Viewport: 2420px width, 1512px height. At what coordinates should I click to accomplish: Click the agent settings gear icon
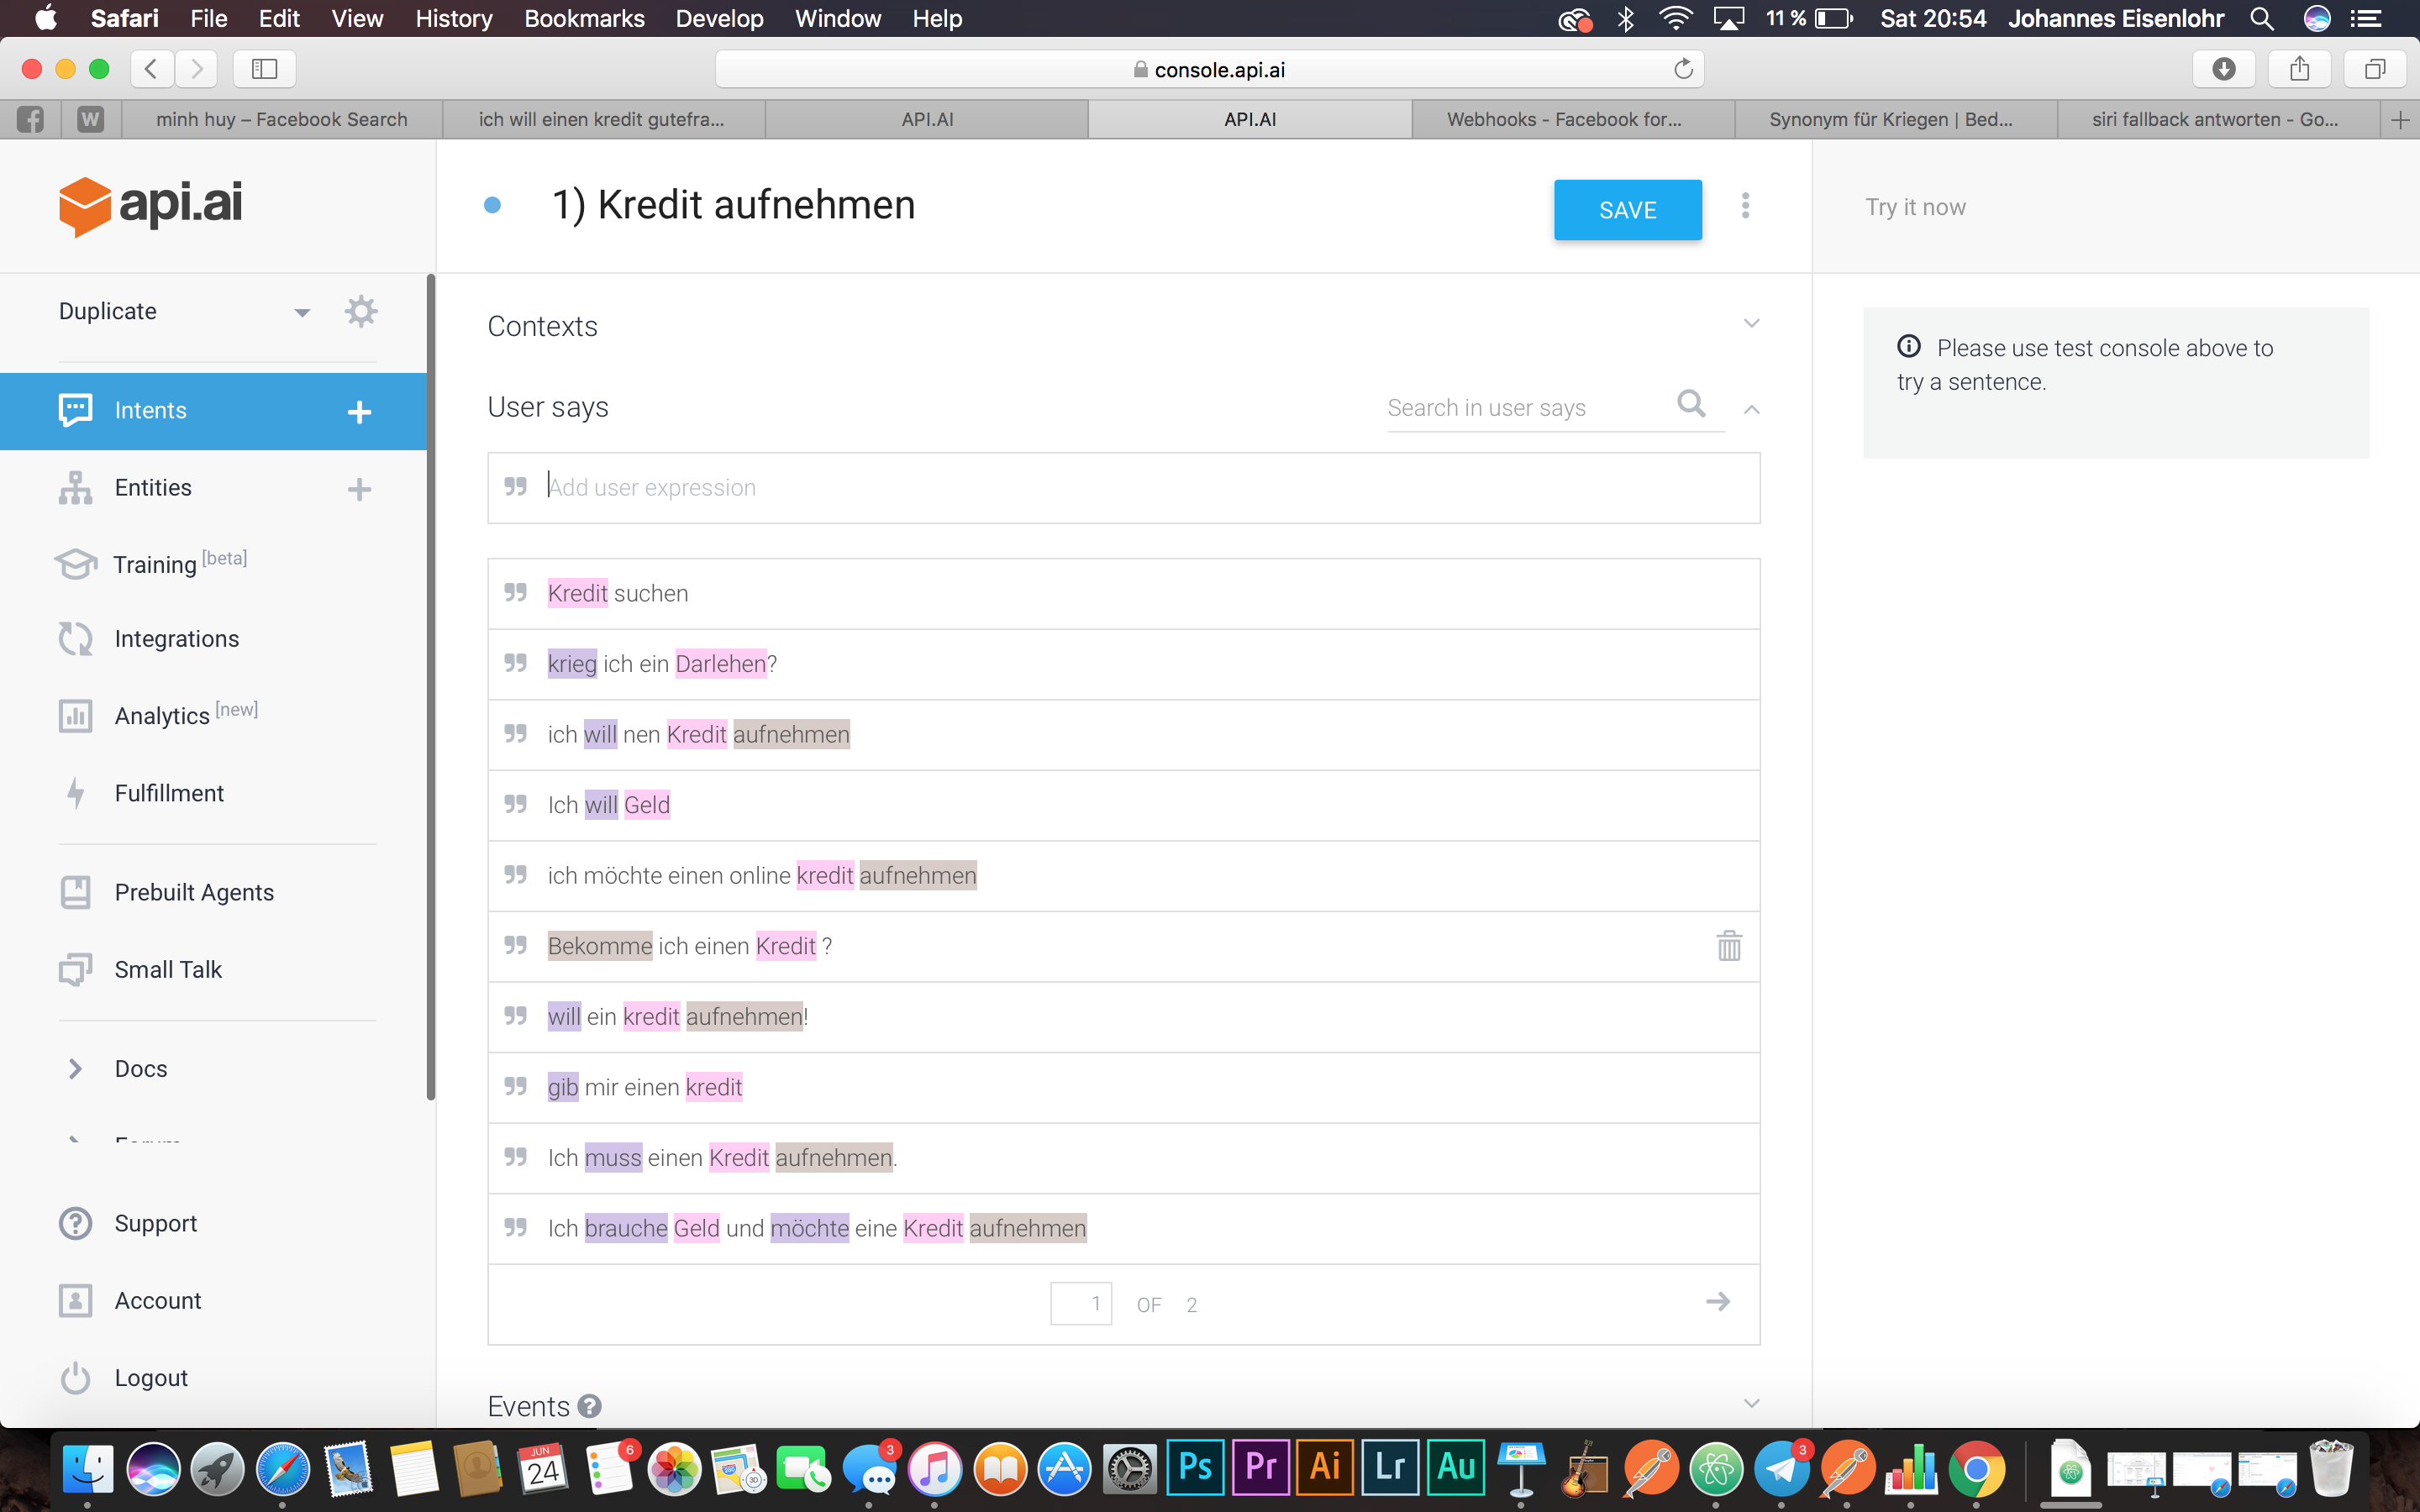click(x=360, y=311)
